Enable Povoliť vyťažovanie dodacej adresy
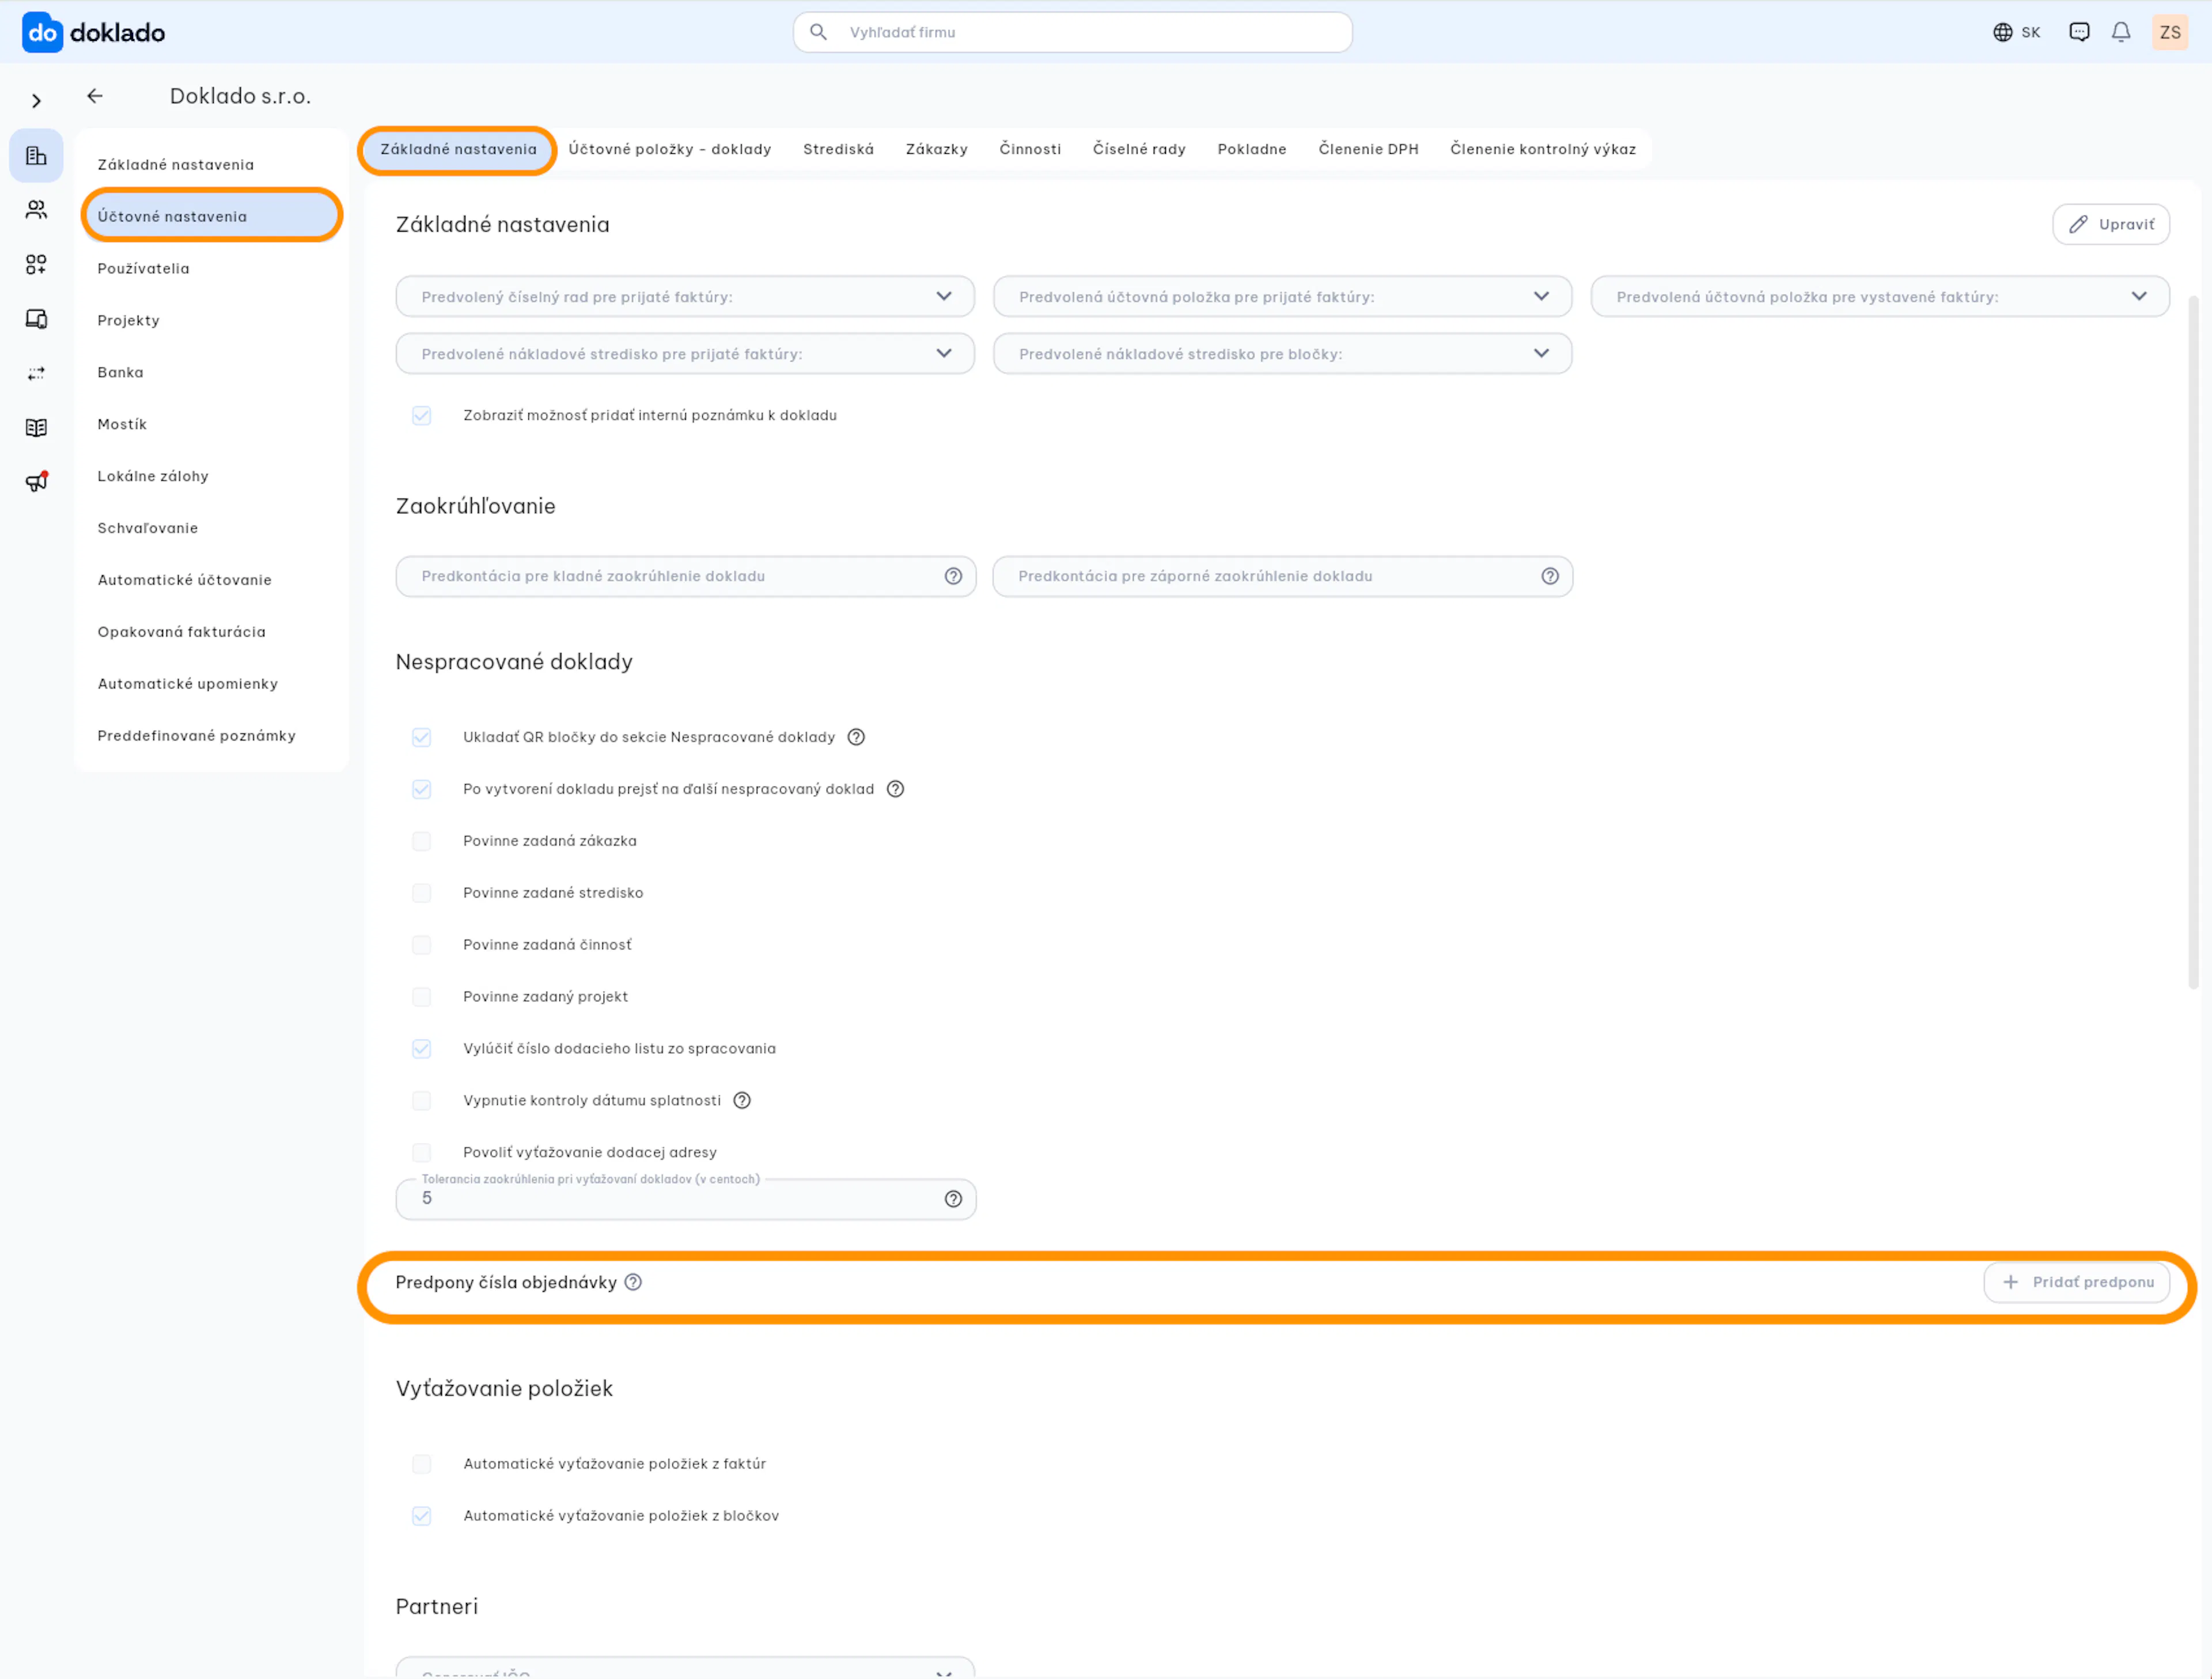2212x1679 pixels. click(x=422, y=1152)
